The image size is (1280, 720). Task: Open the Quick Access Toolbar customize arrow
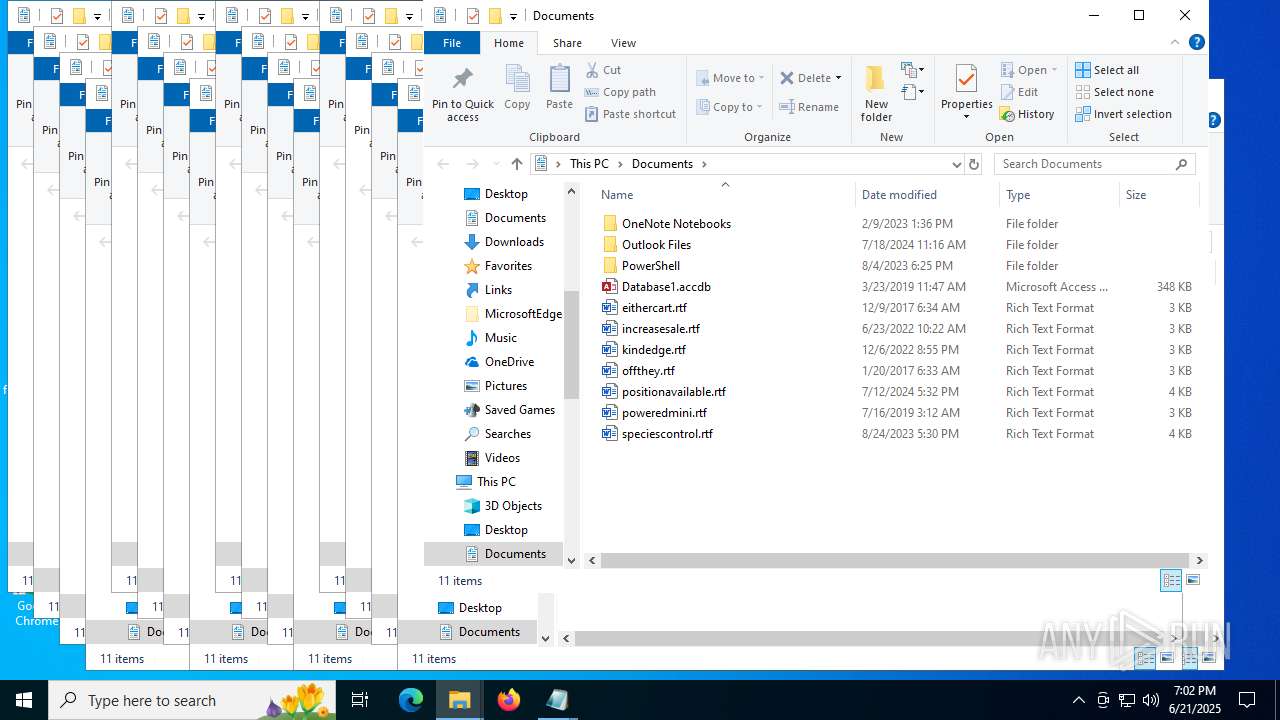tap(513, 16)
